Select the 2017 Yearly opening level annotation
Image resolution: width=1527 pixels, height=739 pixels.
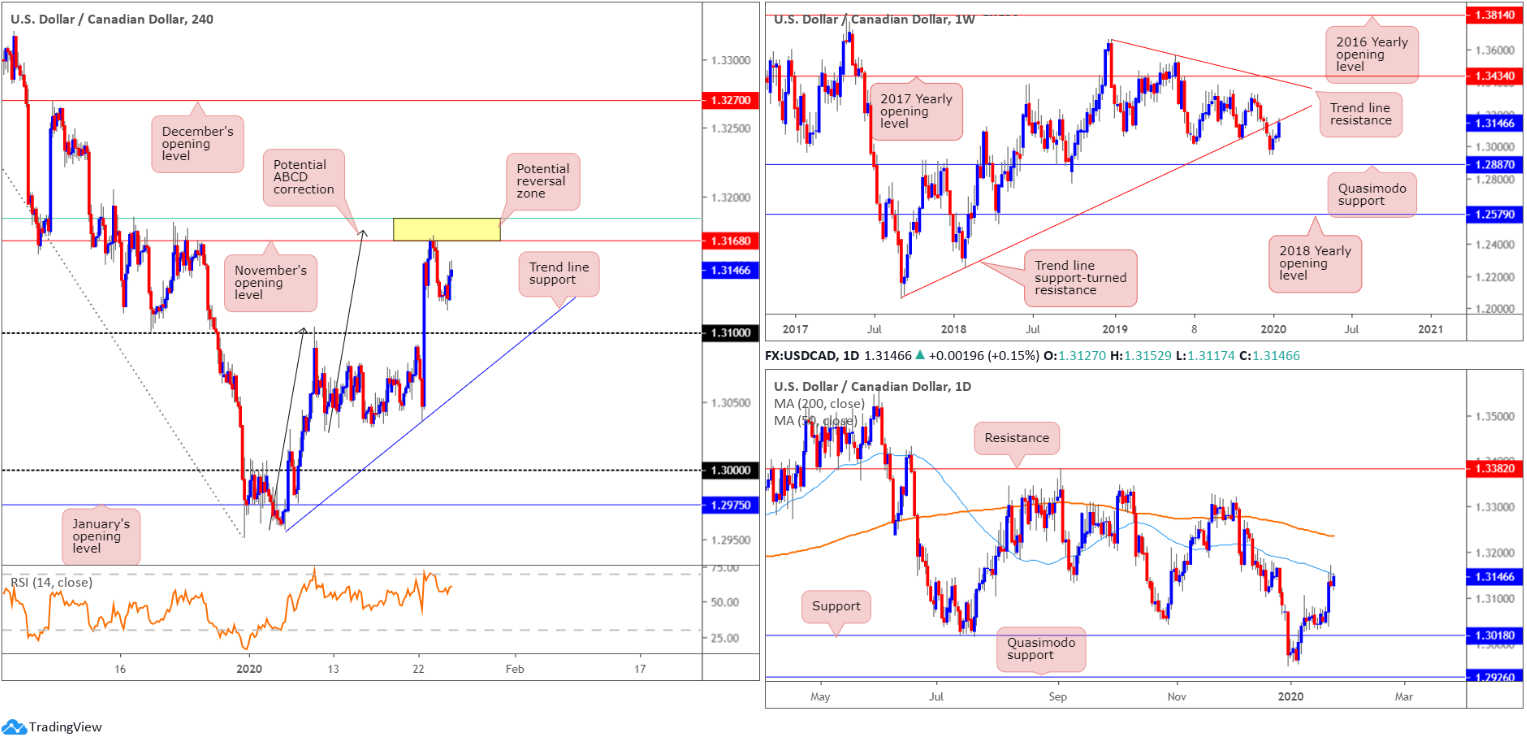[x=917, y=111]
